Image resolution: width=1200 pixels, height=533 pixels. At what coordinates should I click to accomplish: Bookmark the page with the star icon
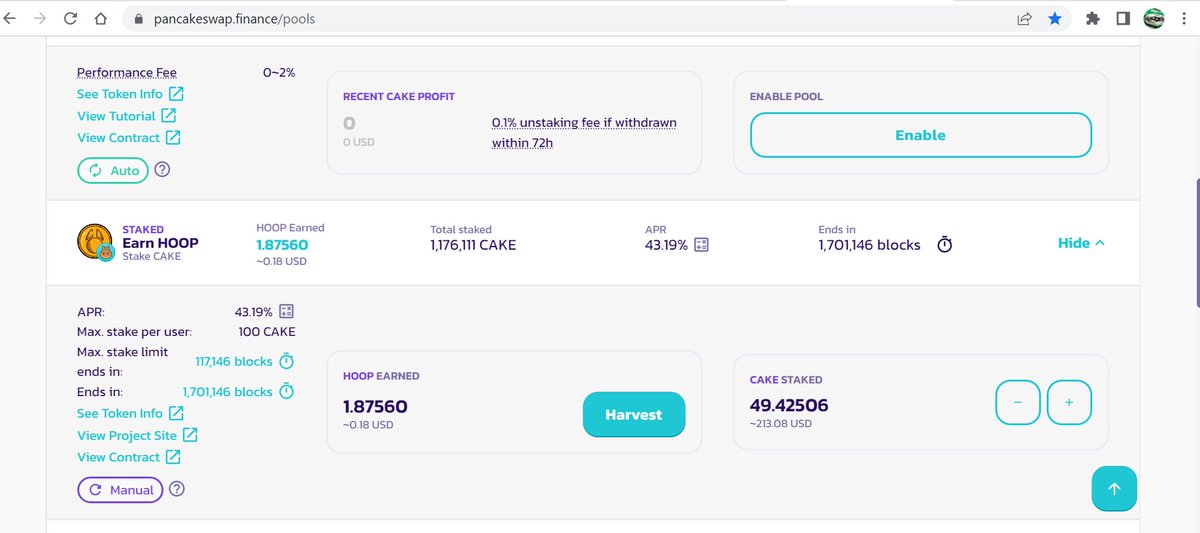(1055, 18)
